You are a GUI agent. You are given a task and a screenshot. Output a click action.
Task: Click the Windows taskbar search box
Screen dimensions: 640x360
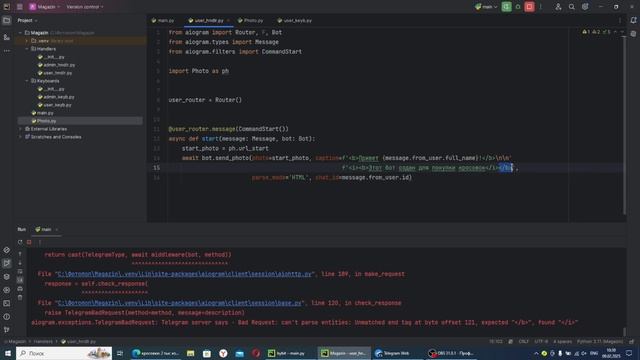tap(64, 353)
